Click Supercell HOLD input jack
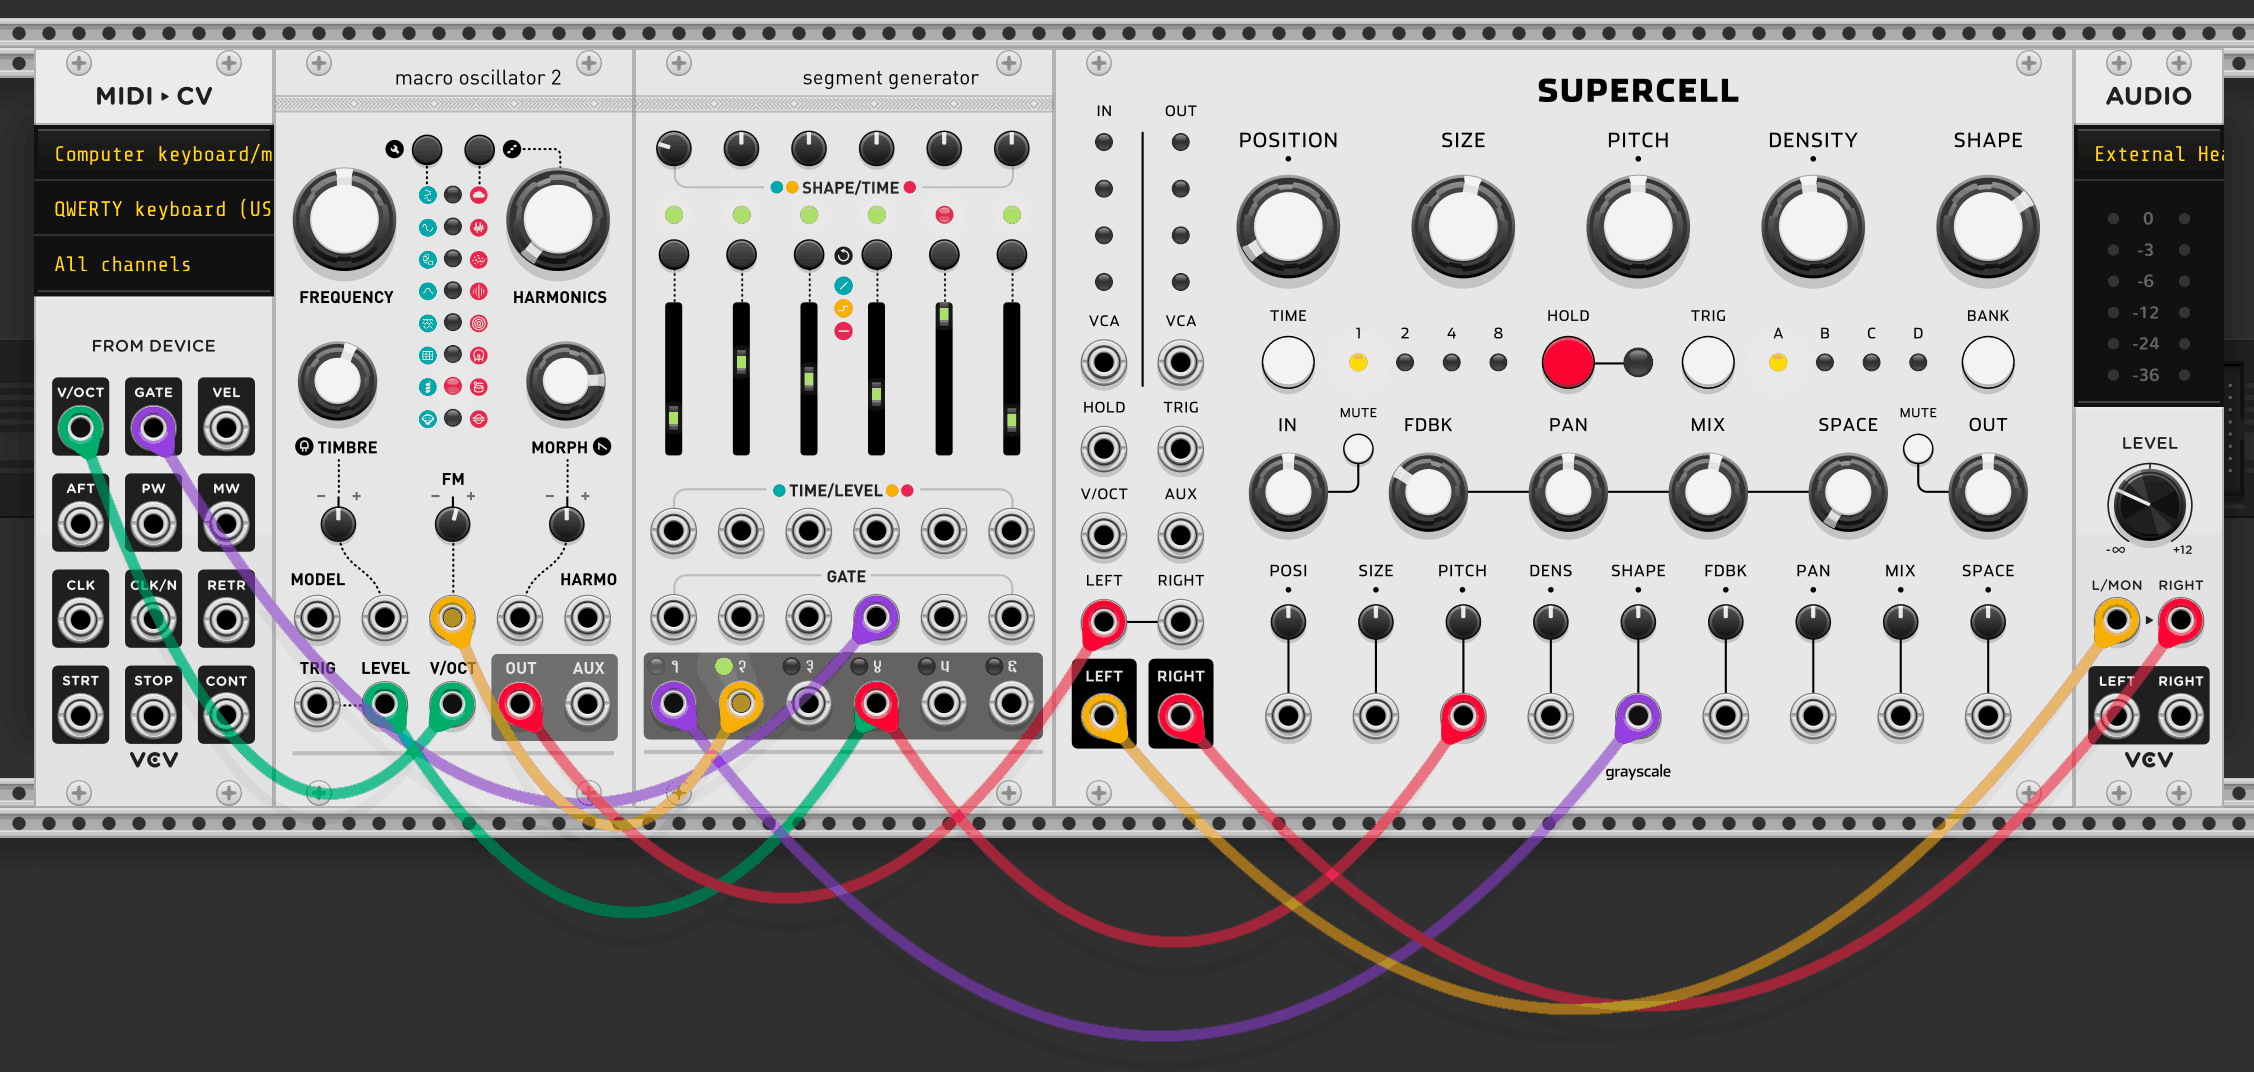This screenshot has height=1072, width=2254. click(1104, 449)
